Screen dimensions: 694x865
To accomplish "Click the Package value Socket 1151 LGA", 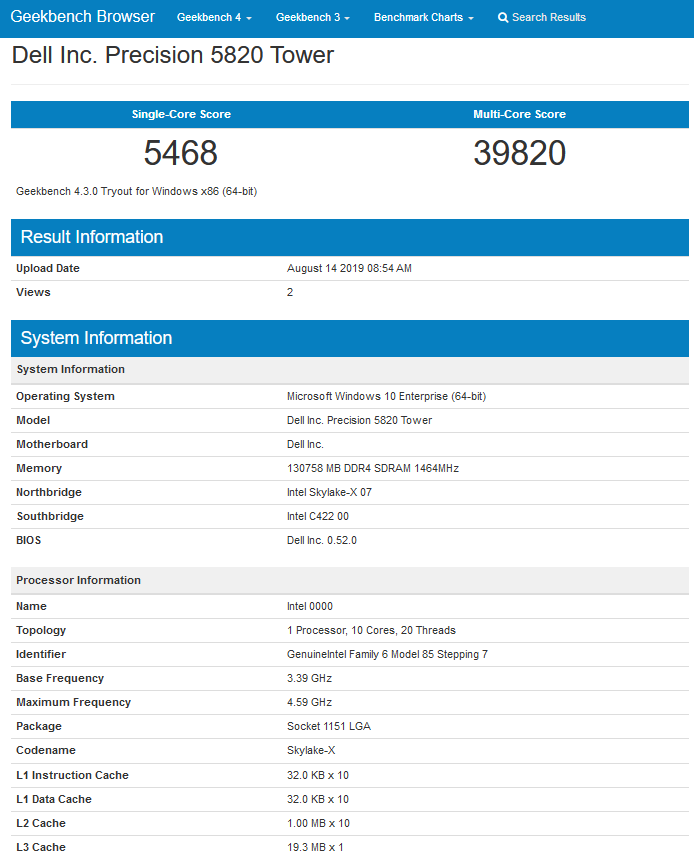I will tap(329, 726).
